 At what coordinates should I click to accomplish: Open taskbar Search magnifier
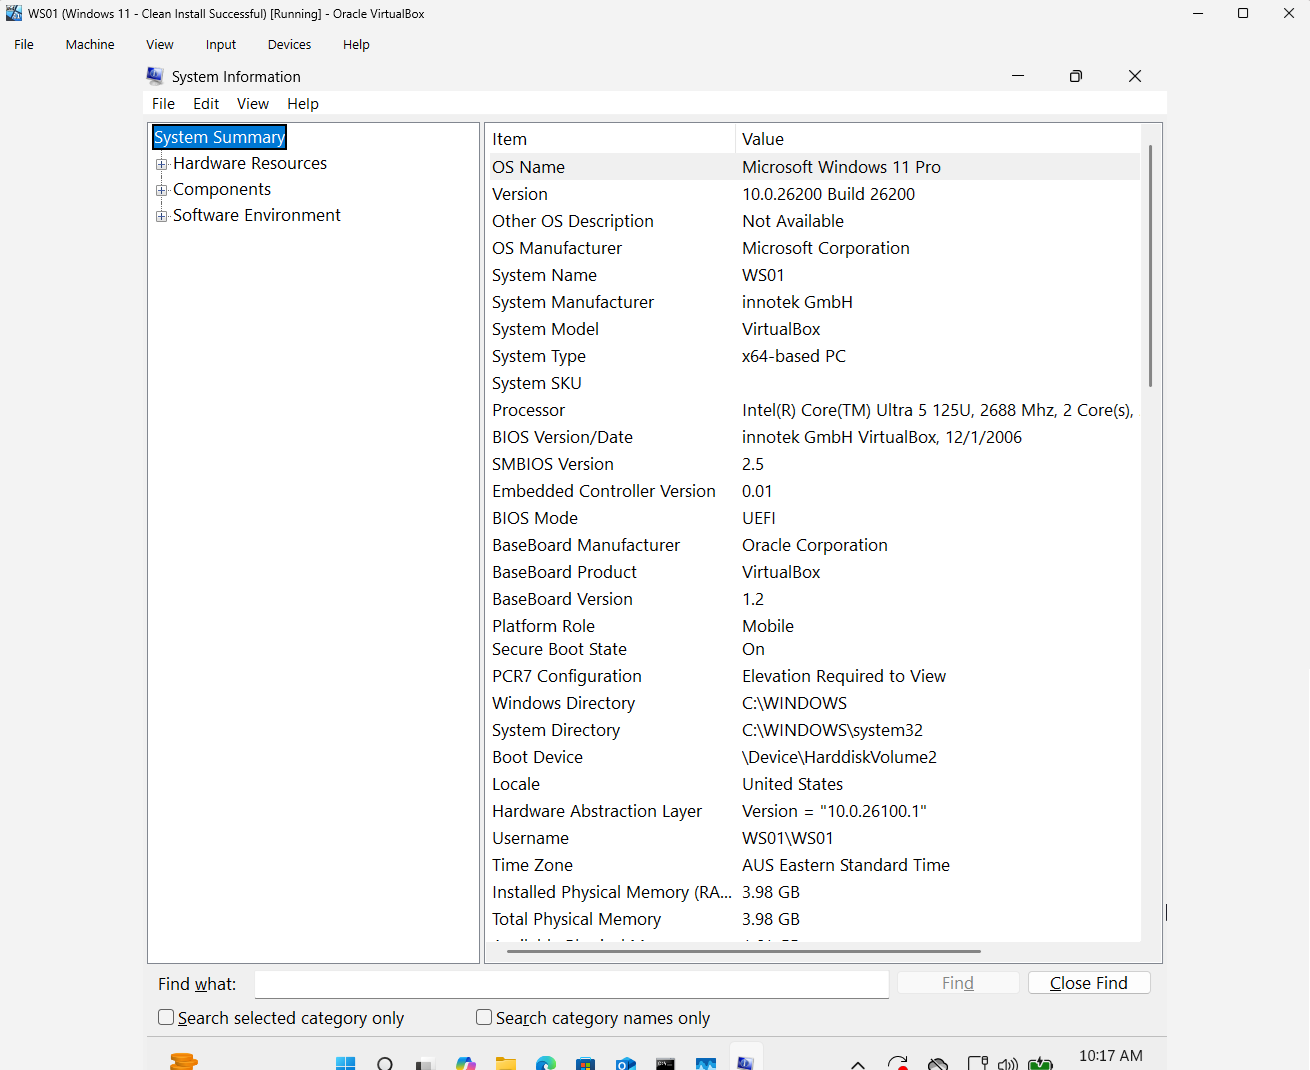(x=385, y=1064)
